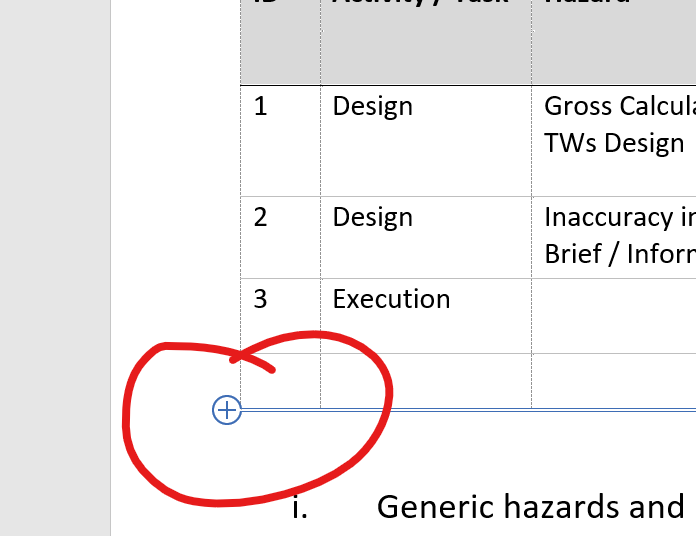This screenshot has width=696, height=536.
Task: Select the Design cell in row 2
Action: tap(372, 217)
